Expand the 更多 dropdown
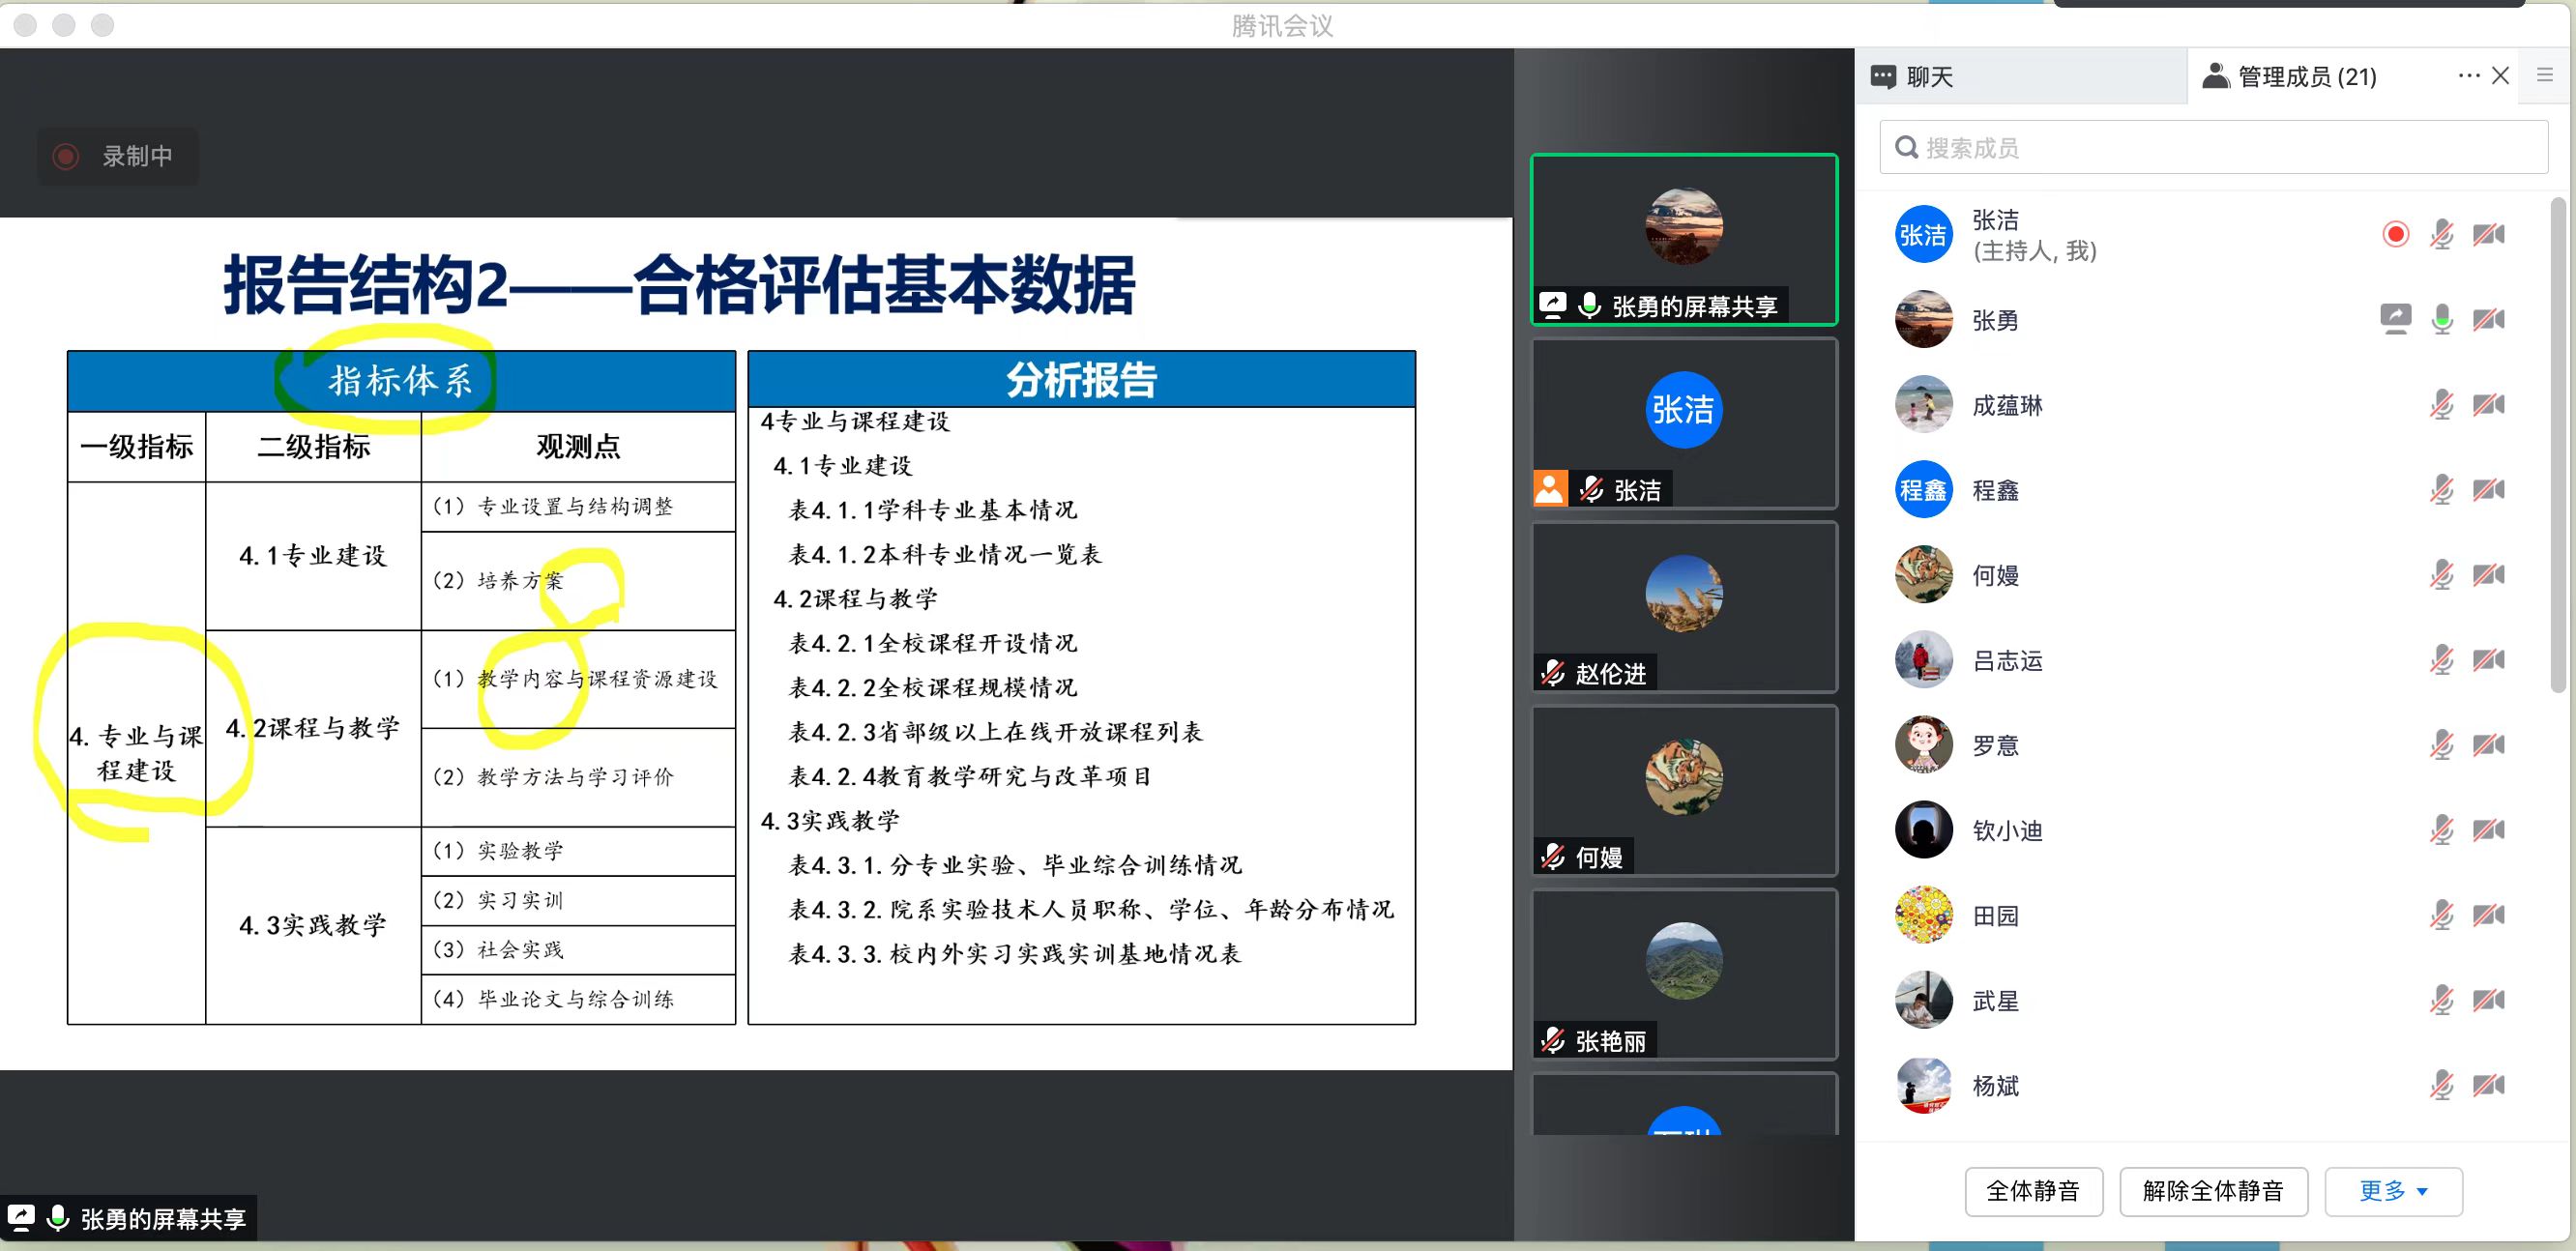The width and height of the screenshot is (2576, 1251). 2393,1191
